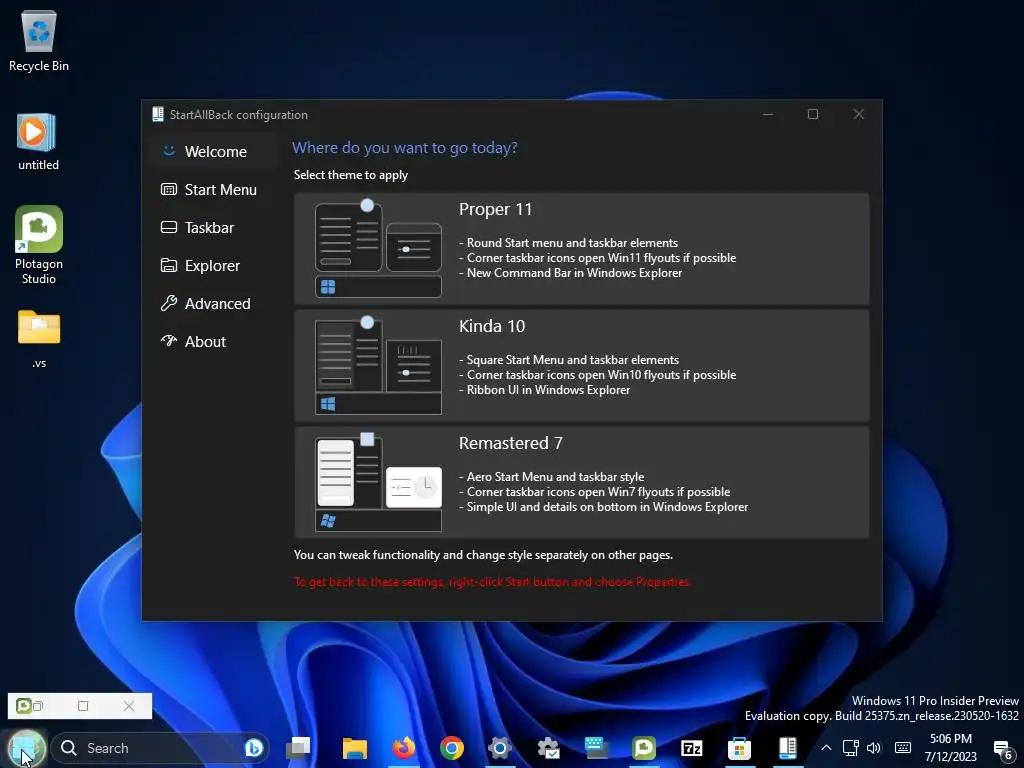Switch to StartAllBack taskbar button

[x=788, y=748]
